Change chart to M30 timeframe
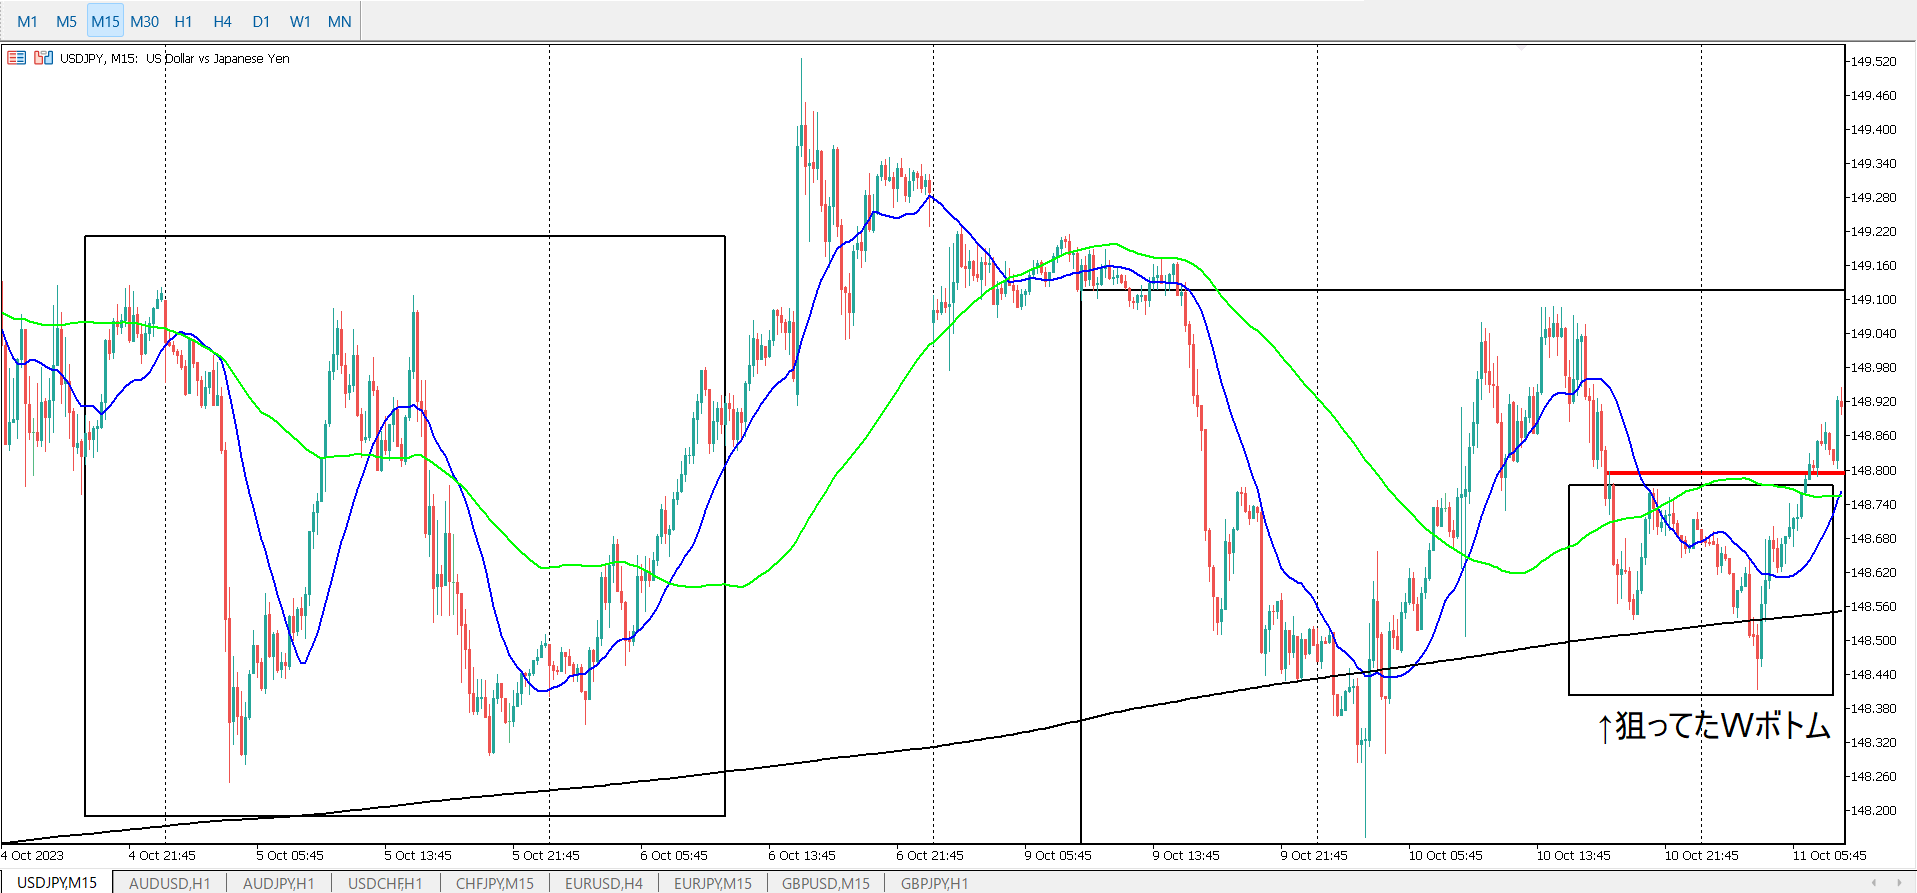The image size is (1917, 893). [x=144, y=21]
